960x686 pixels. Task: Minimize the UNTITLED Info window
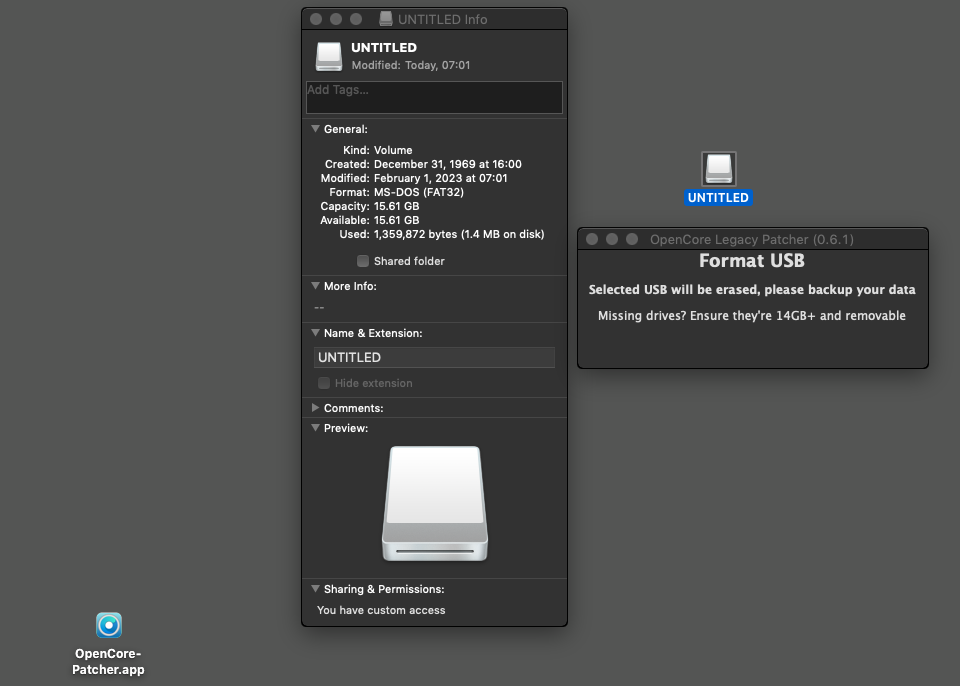pyautogui.click(x=336, y=19)
